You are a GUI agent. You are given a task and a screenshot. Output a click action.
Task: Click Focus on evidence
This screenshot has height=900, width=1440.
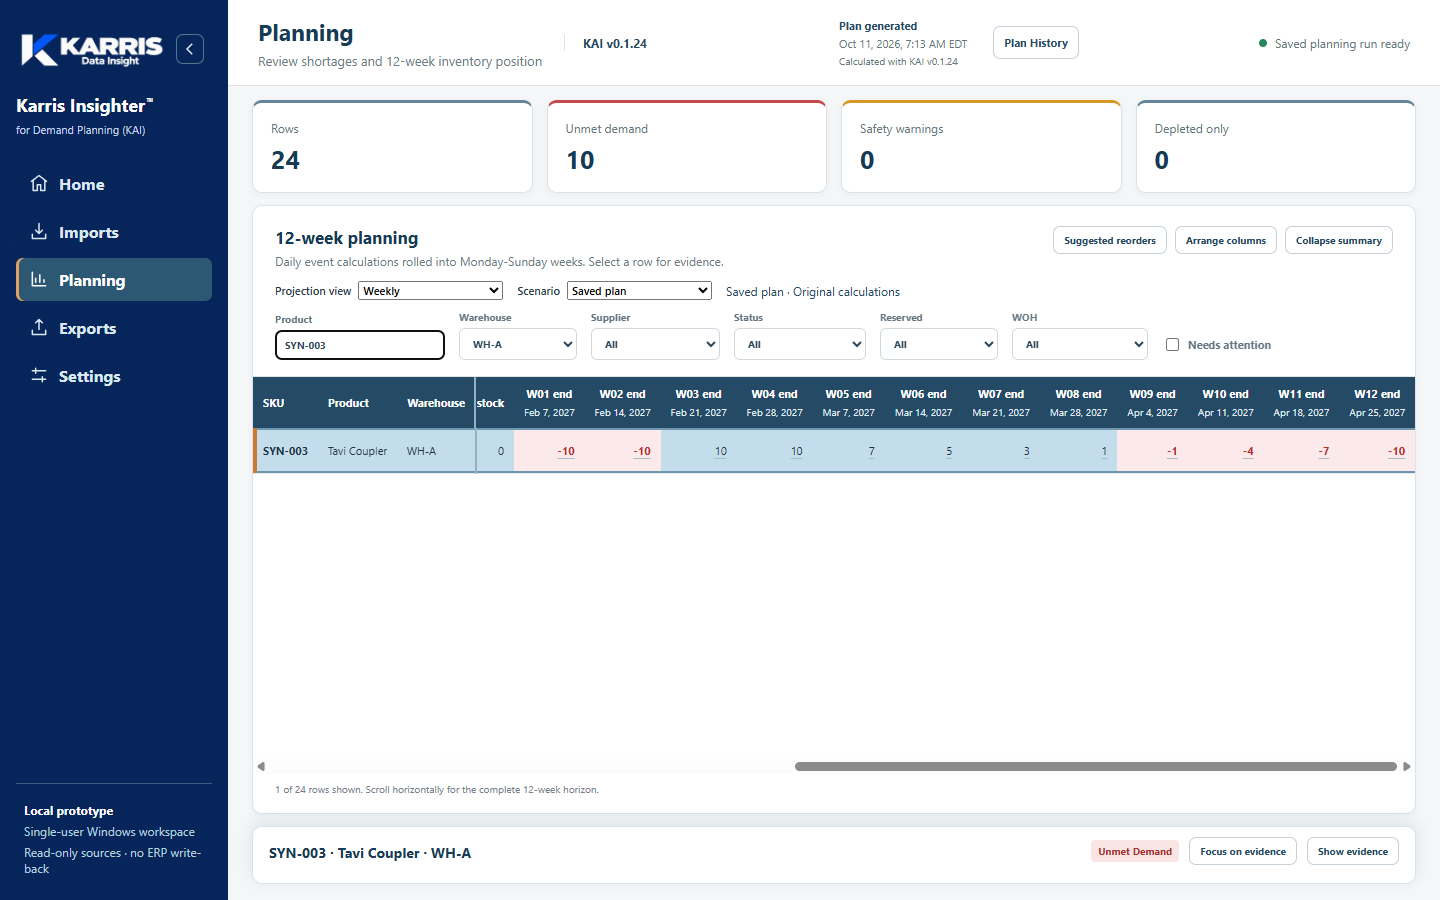coord(1243,852)
